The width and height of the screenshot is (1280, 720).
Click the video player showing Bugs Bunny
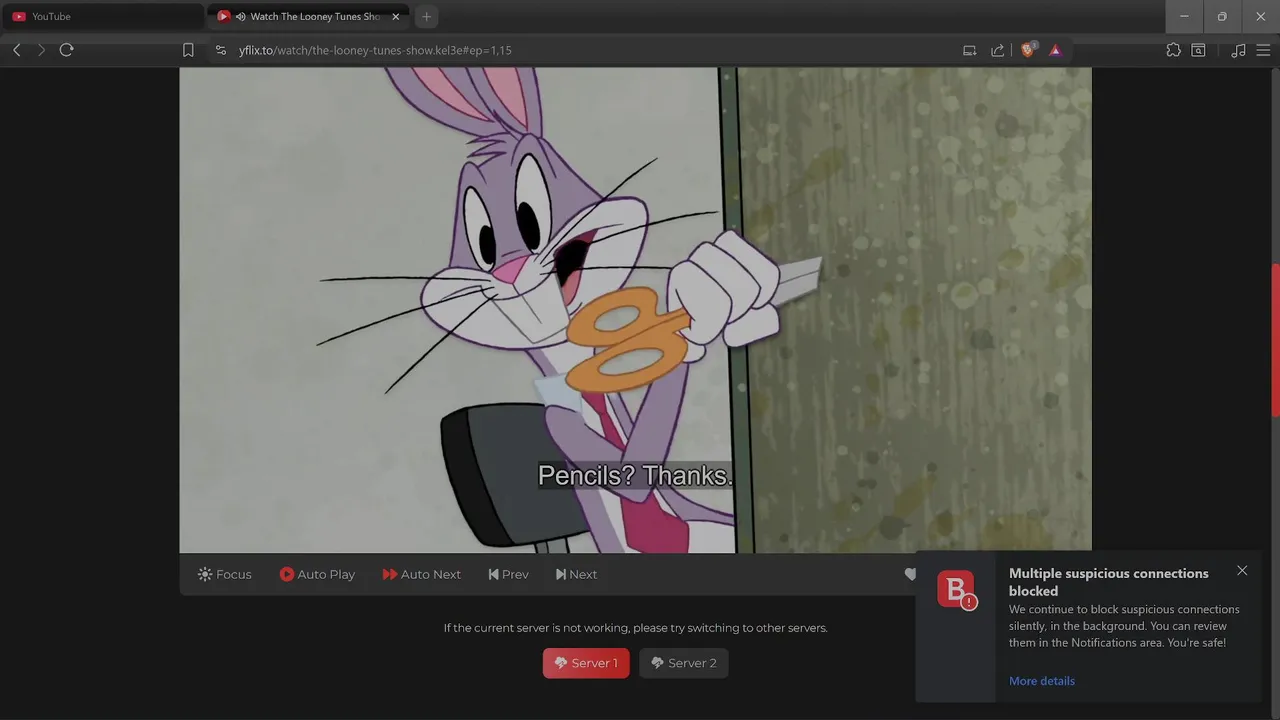tap(635, 310)
